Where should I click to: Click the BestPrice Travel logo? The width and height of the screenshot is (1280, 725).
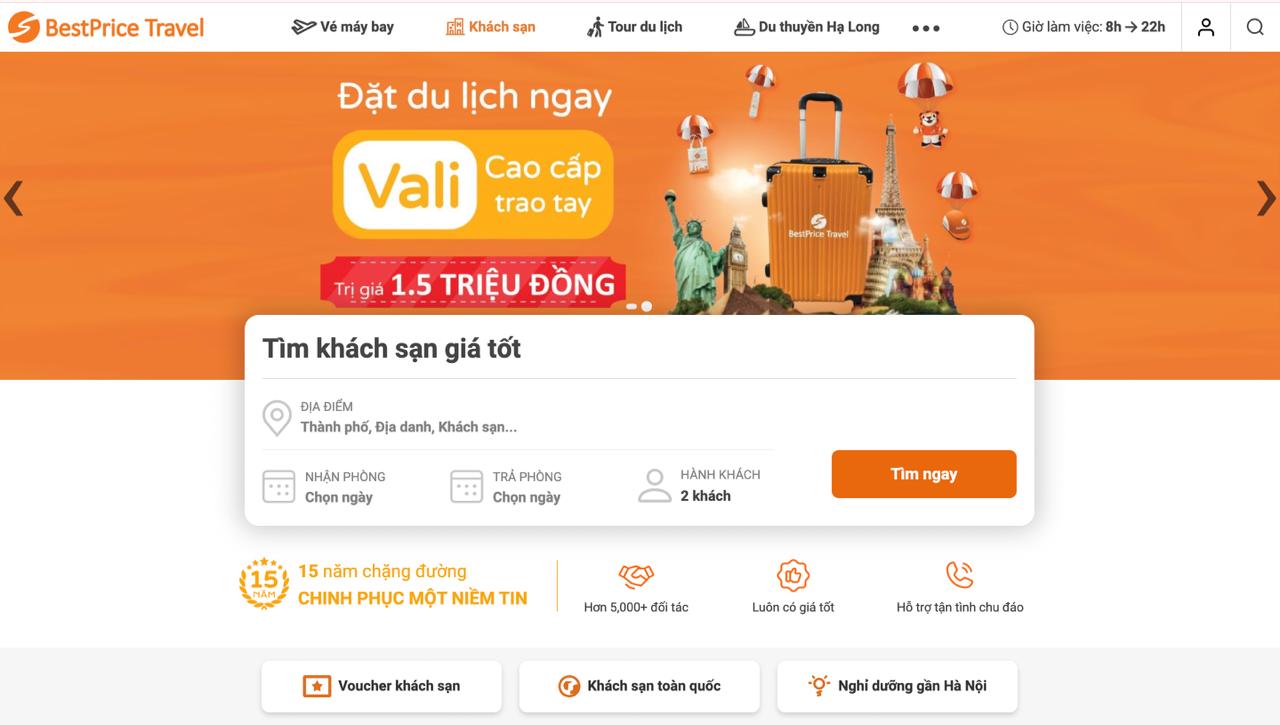coord(105,27)
